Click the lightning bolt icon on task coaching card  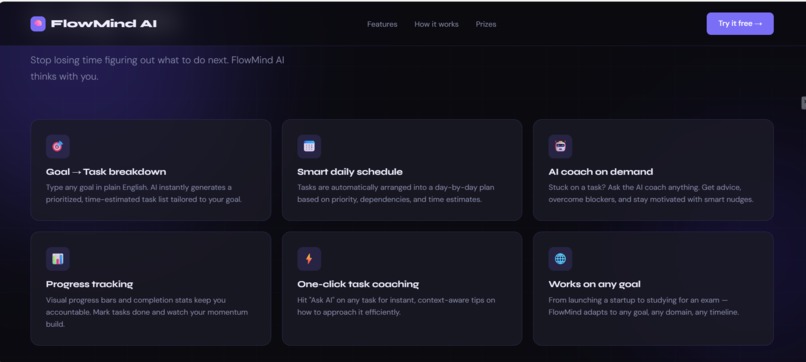[309, 259]
